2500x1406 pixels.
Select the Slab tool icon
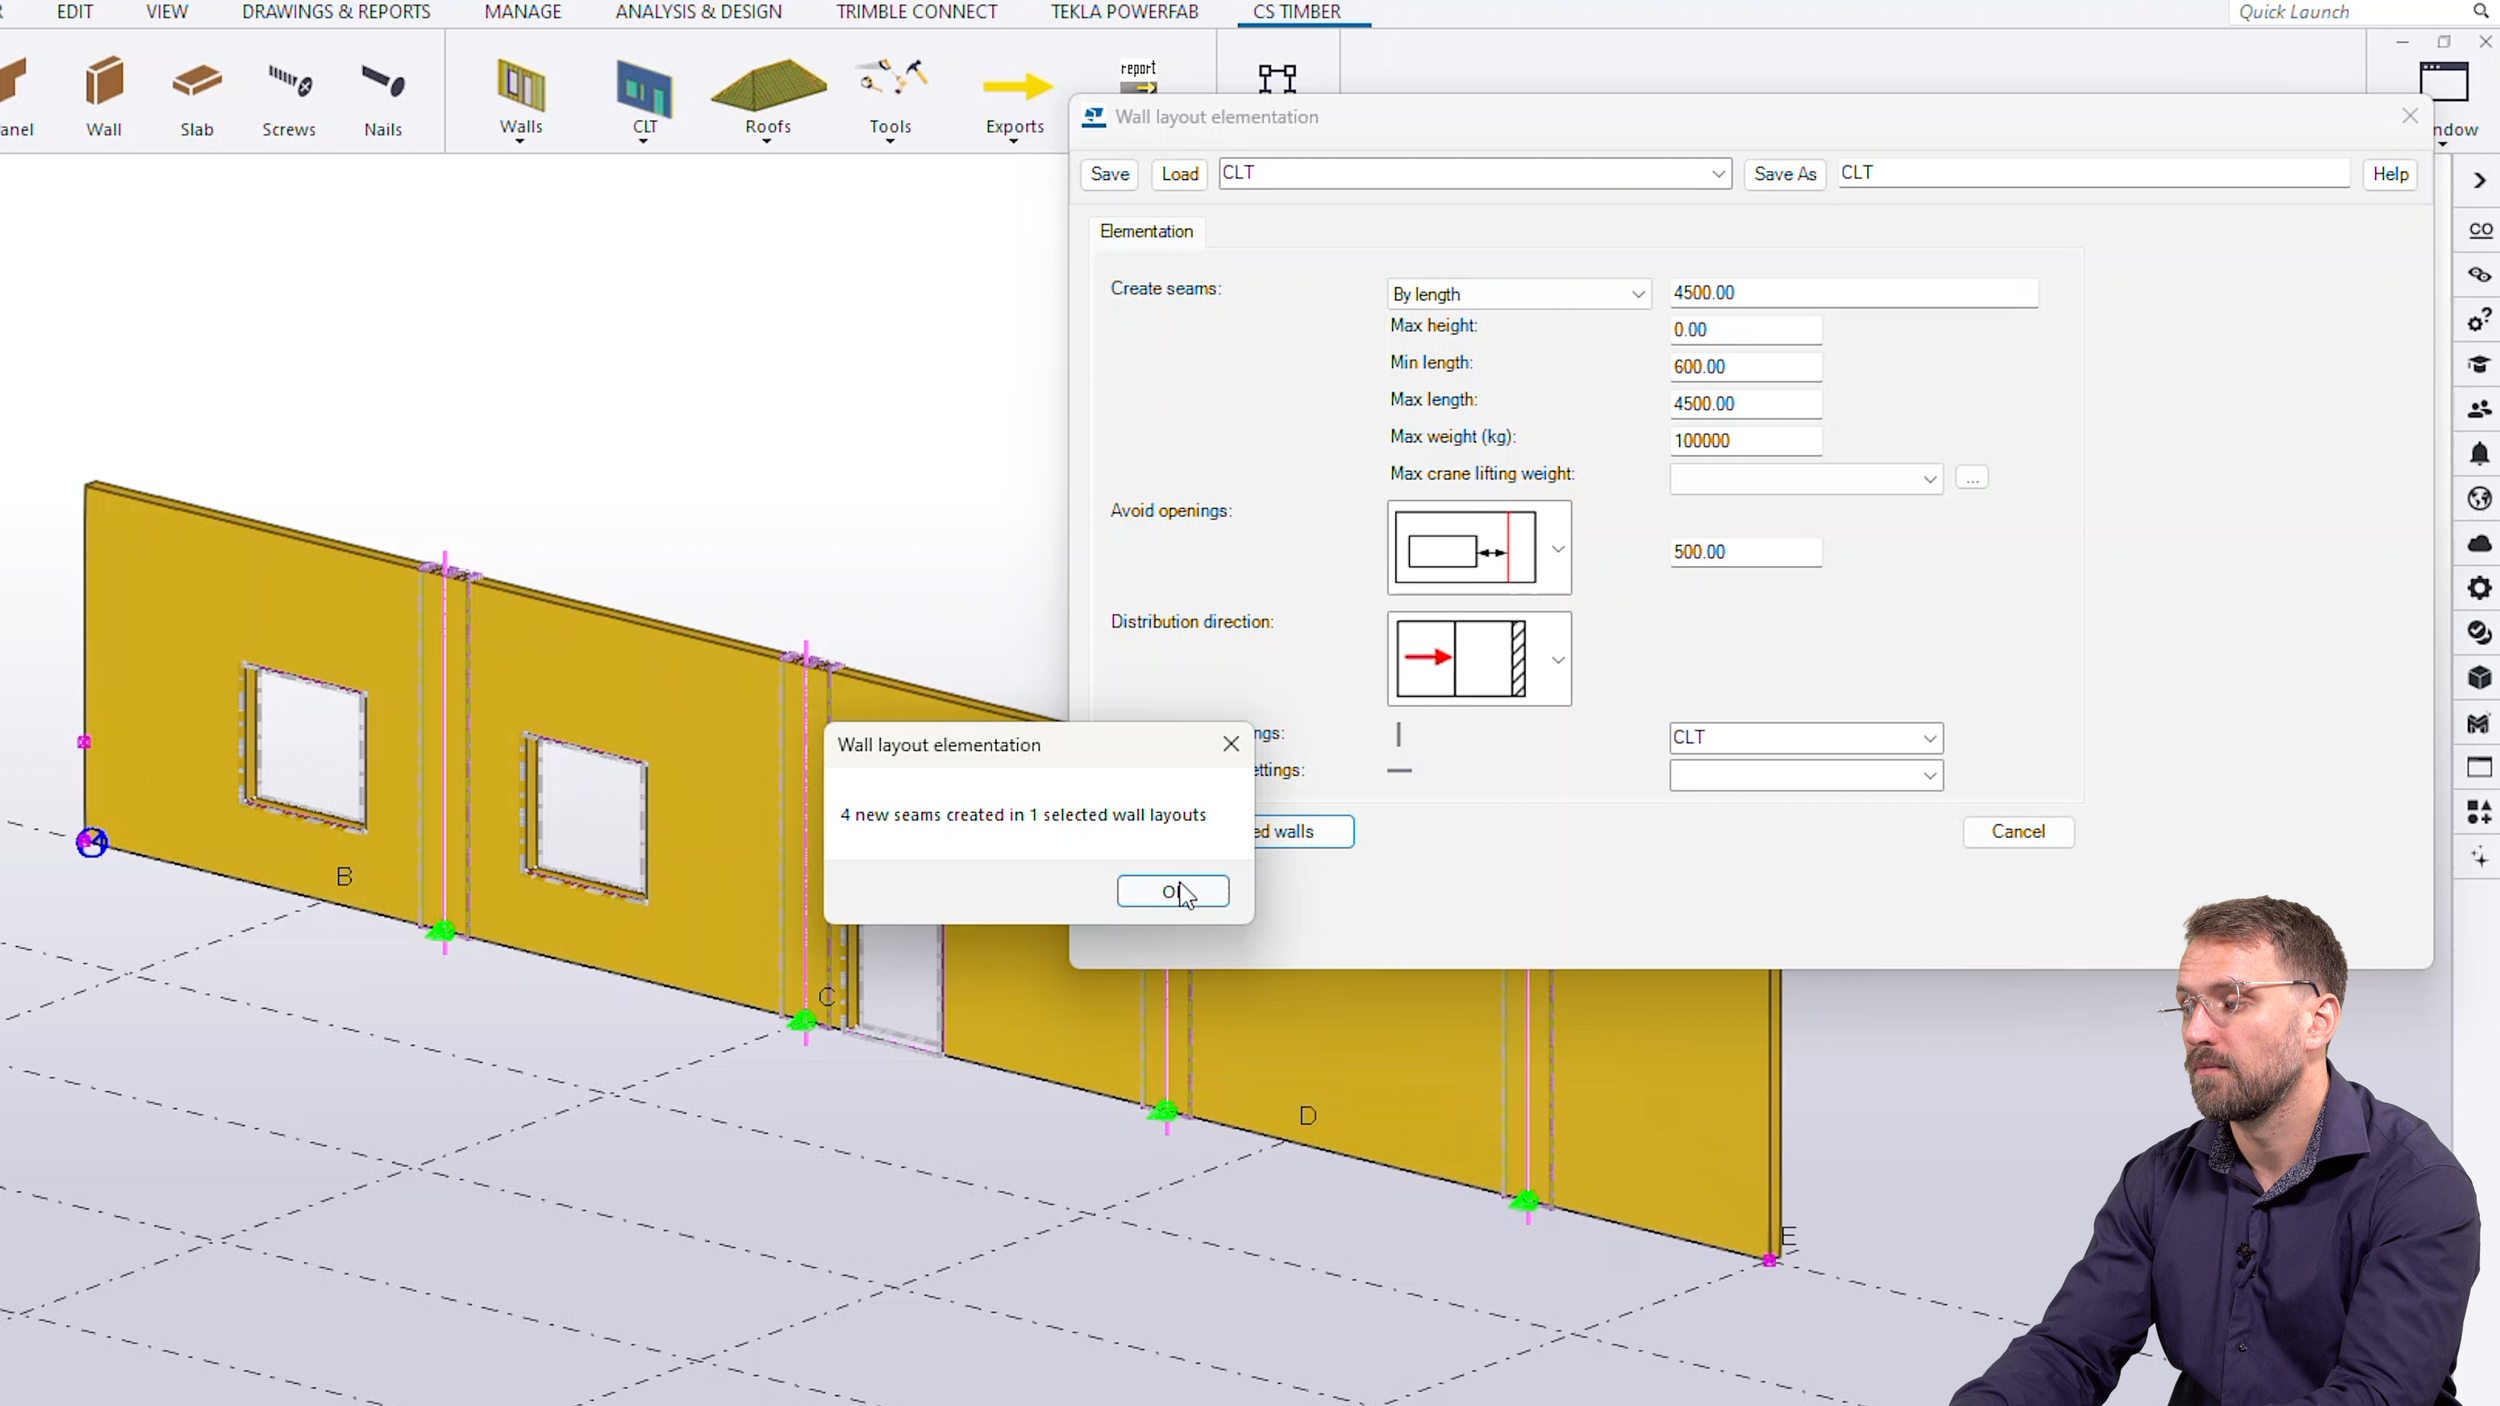[196, 96]
